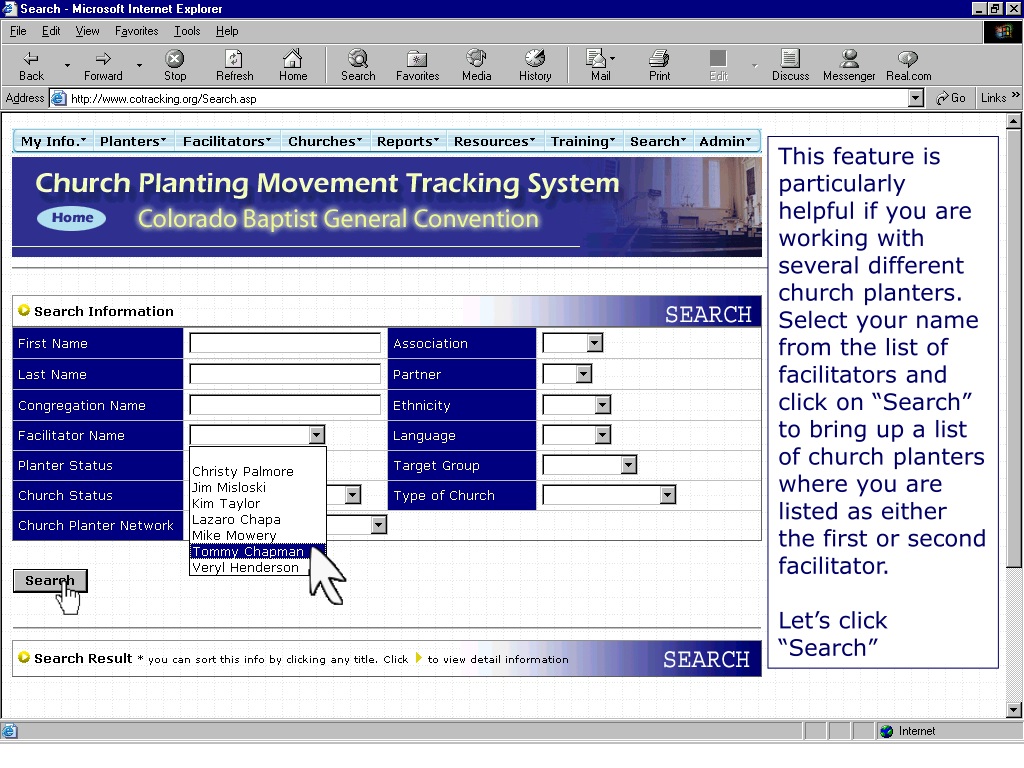Viewport: 1024px width, 768px height.
Task: Open the Back history dropdown arrow
Action: click(x=67, y=65)
